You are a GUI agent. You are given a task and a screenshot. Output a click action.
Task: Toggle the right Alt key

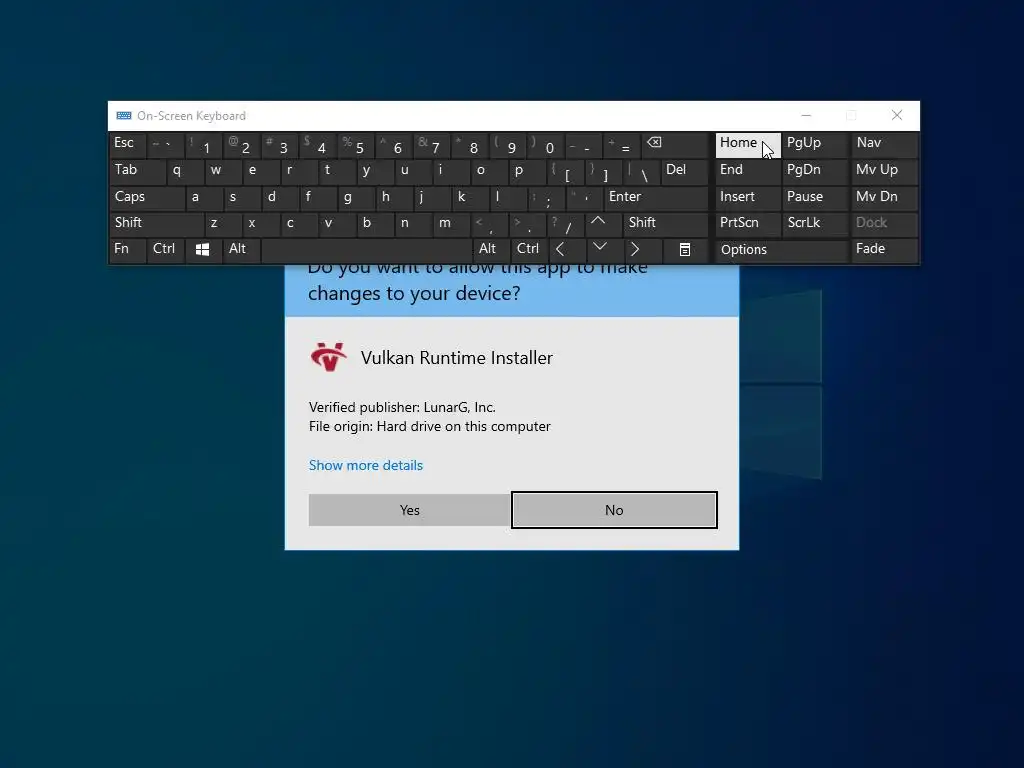coord(491,249)
